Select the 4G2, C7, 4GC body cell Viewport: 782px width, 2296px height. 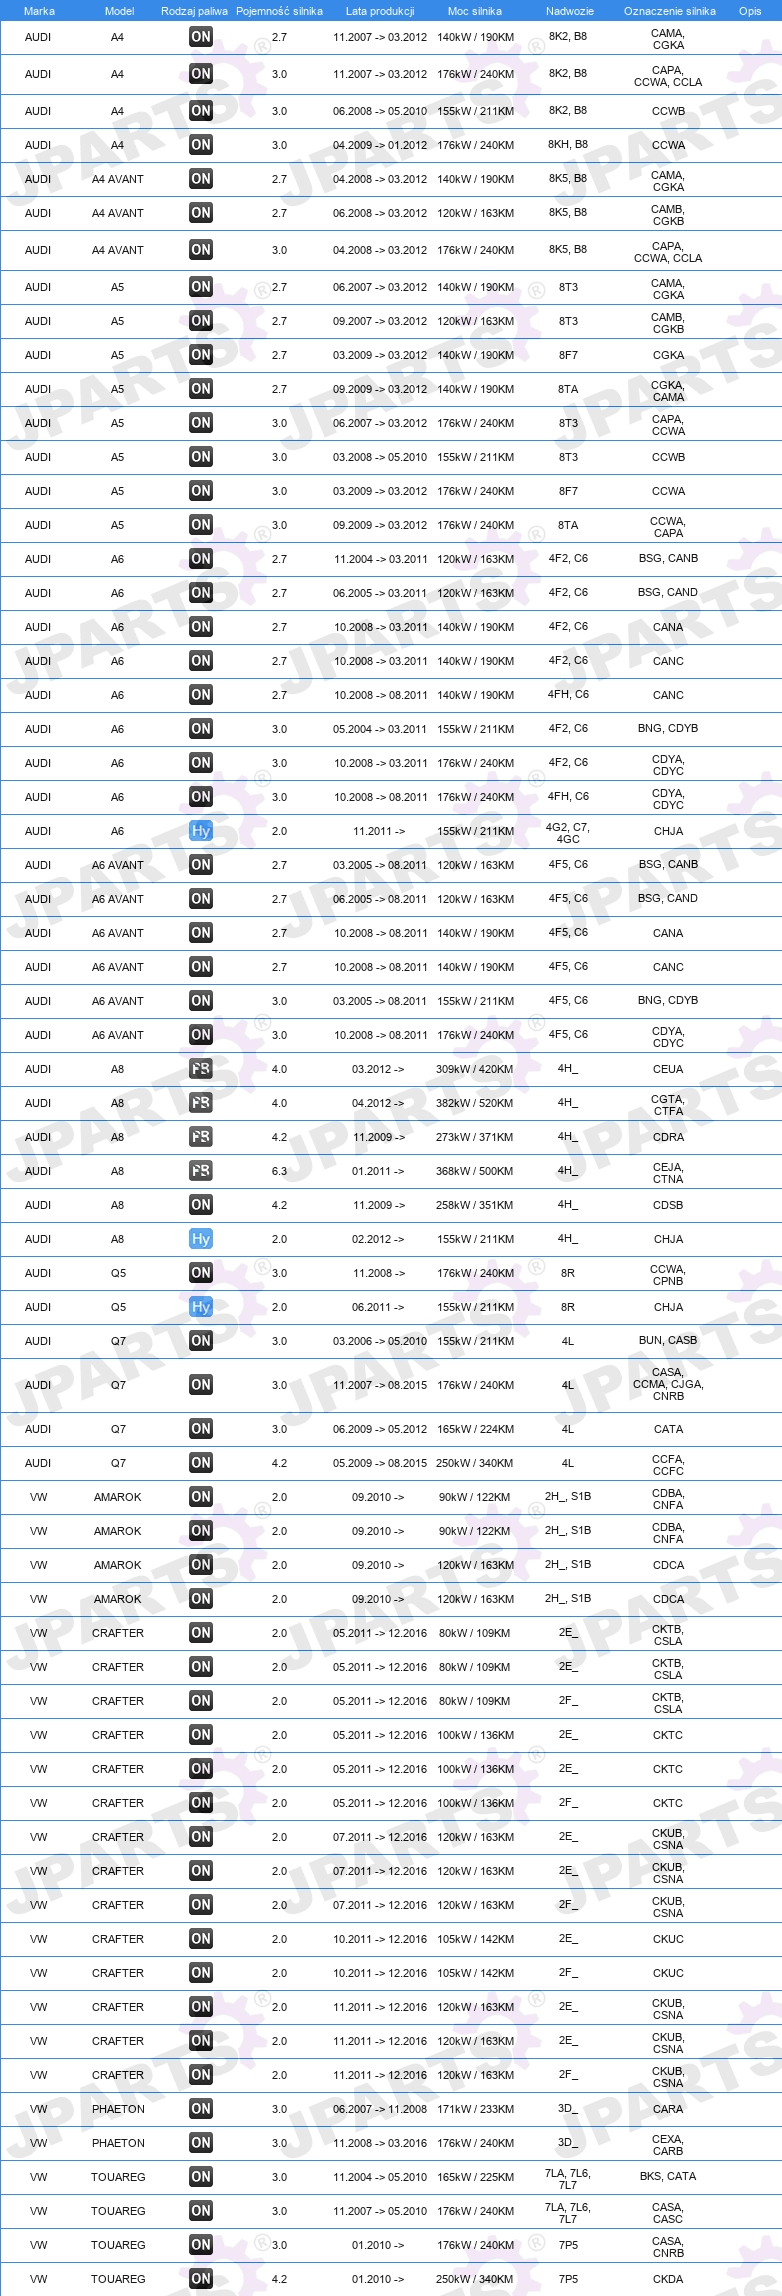coord(568,833)
